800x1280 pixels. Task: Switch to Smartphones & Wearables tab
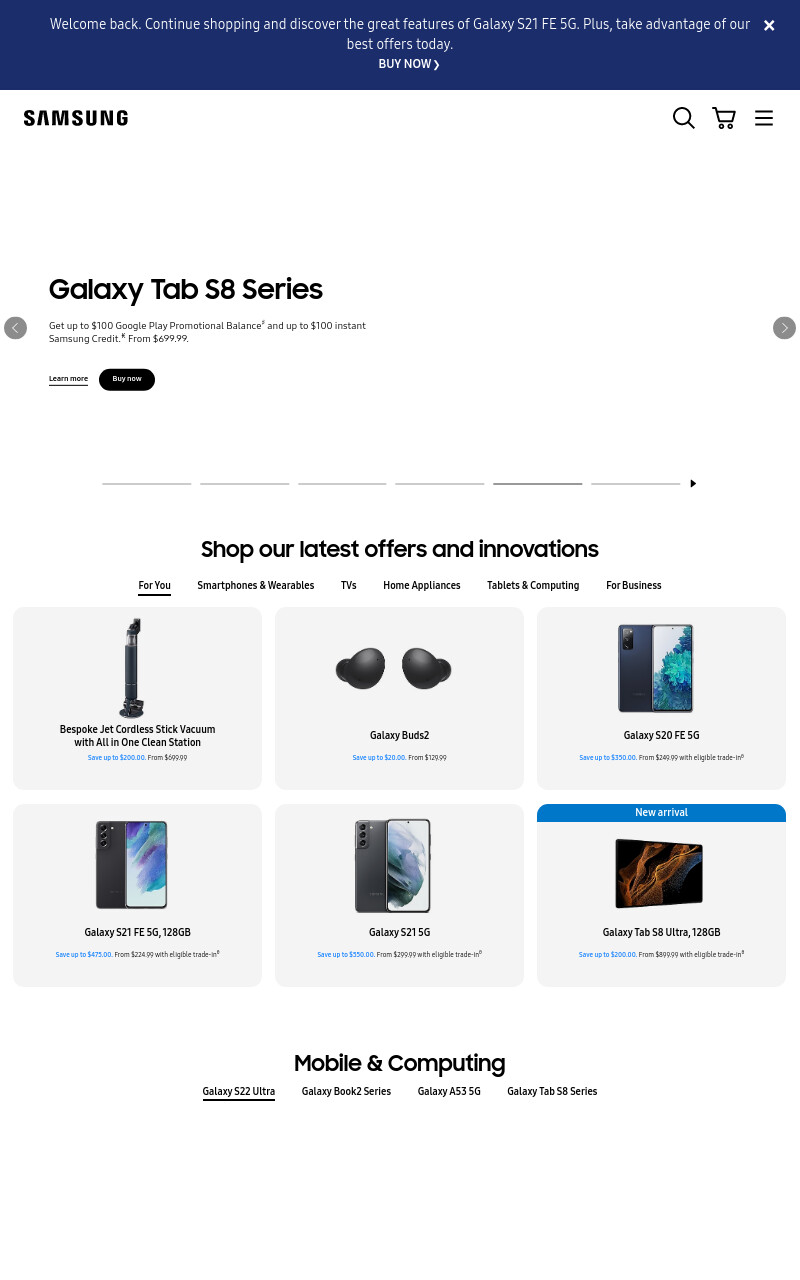point(256,586)
